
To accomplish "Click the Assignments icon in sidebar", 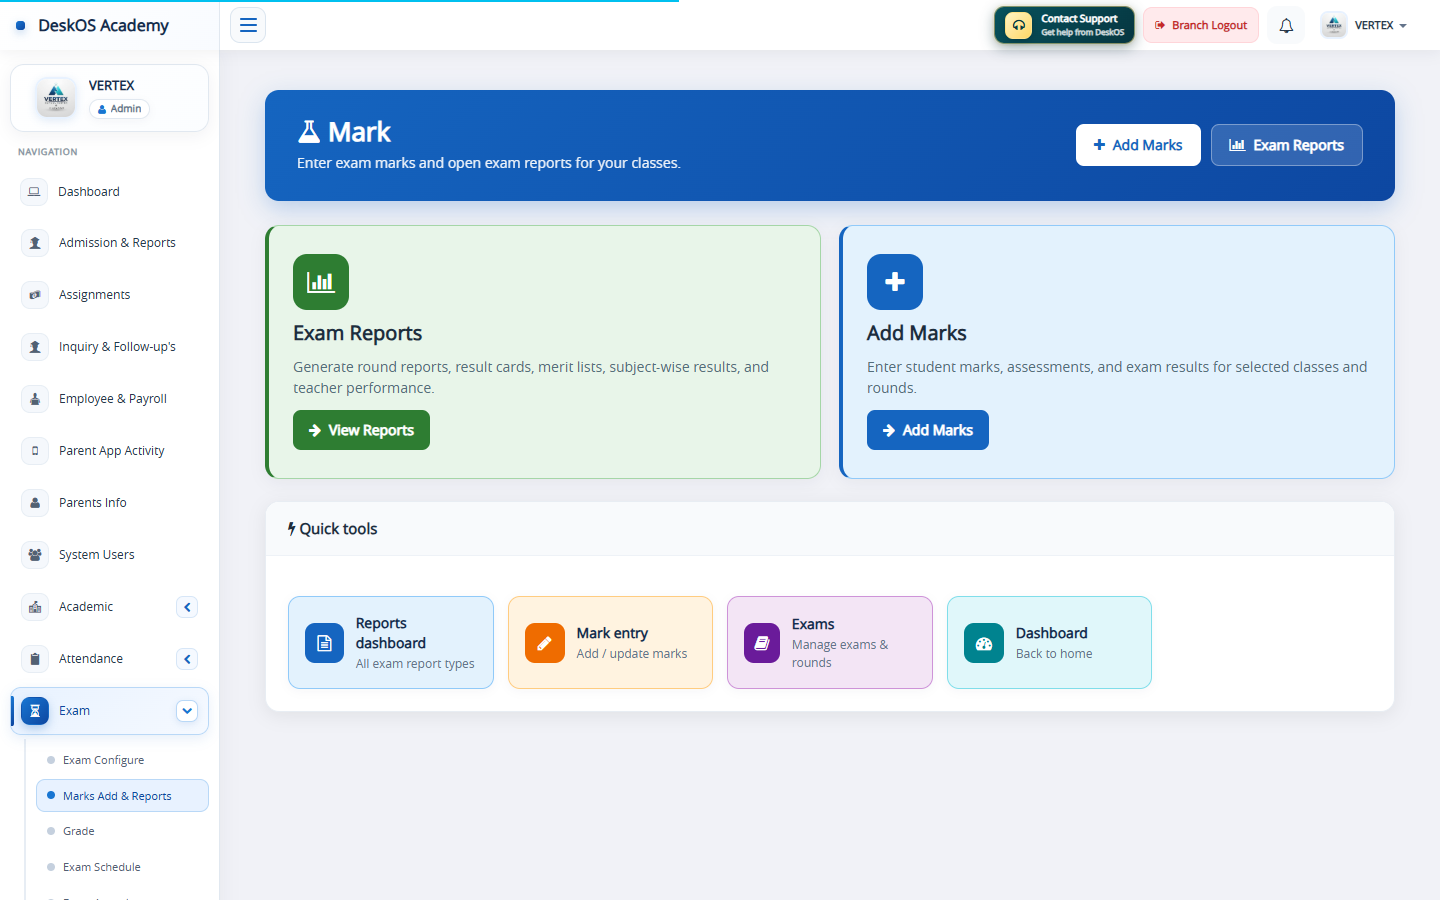I will click(35, 295).
